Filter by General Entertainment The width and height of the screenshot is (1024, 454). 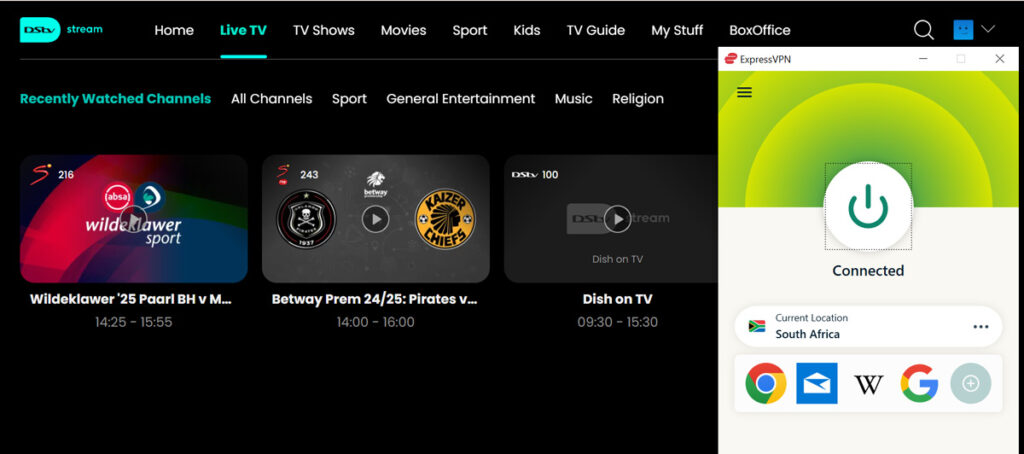[x=460, y=99]
